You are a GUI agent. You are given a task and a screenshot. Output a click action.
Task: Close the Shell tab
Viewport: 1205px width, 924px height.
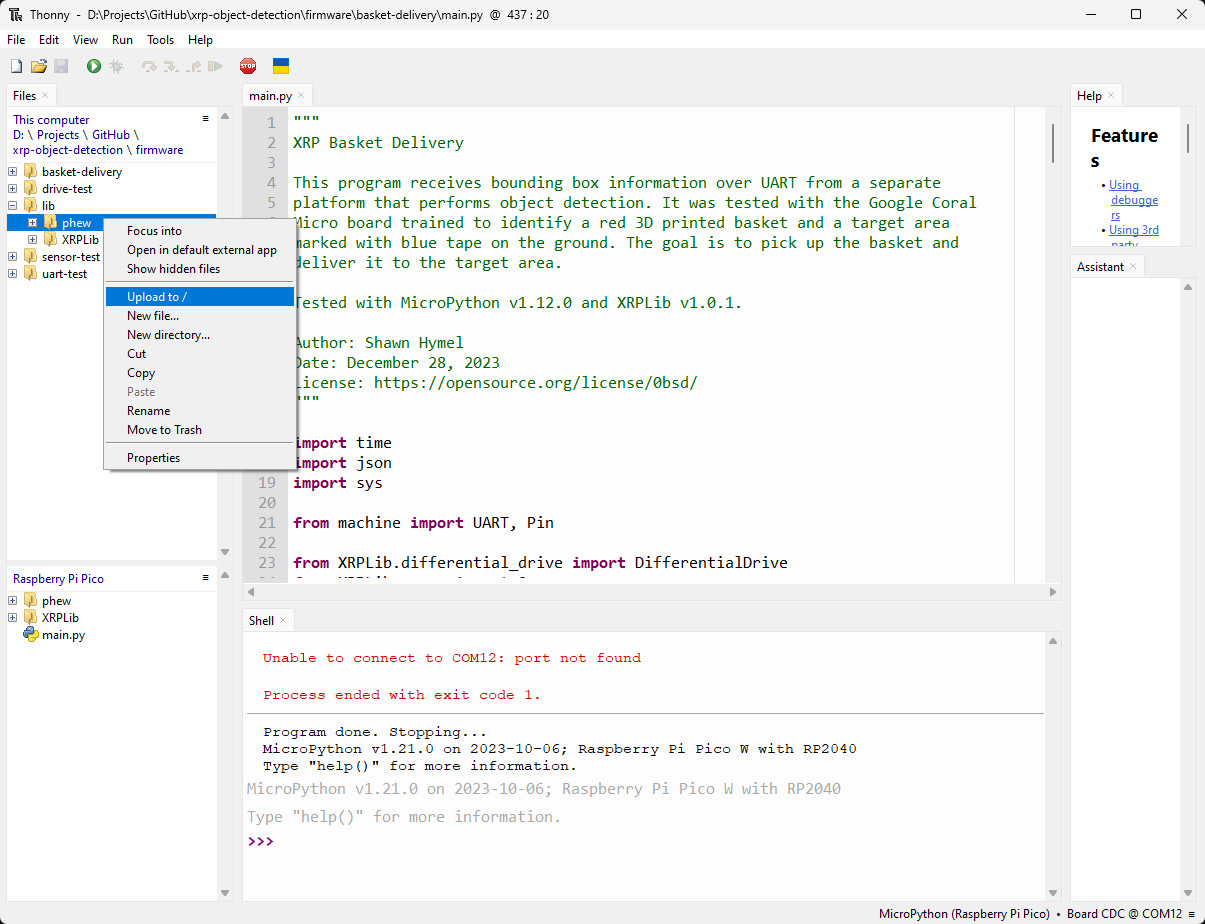point(283,621)
